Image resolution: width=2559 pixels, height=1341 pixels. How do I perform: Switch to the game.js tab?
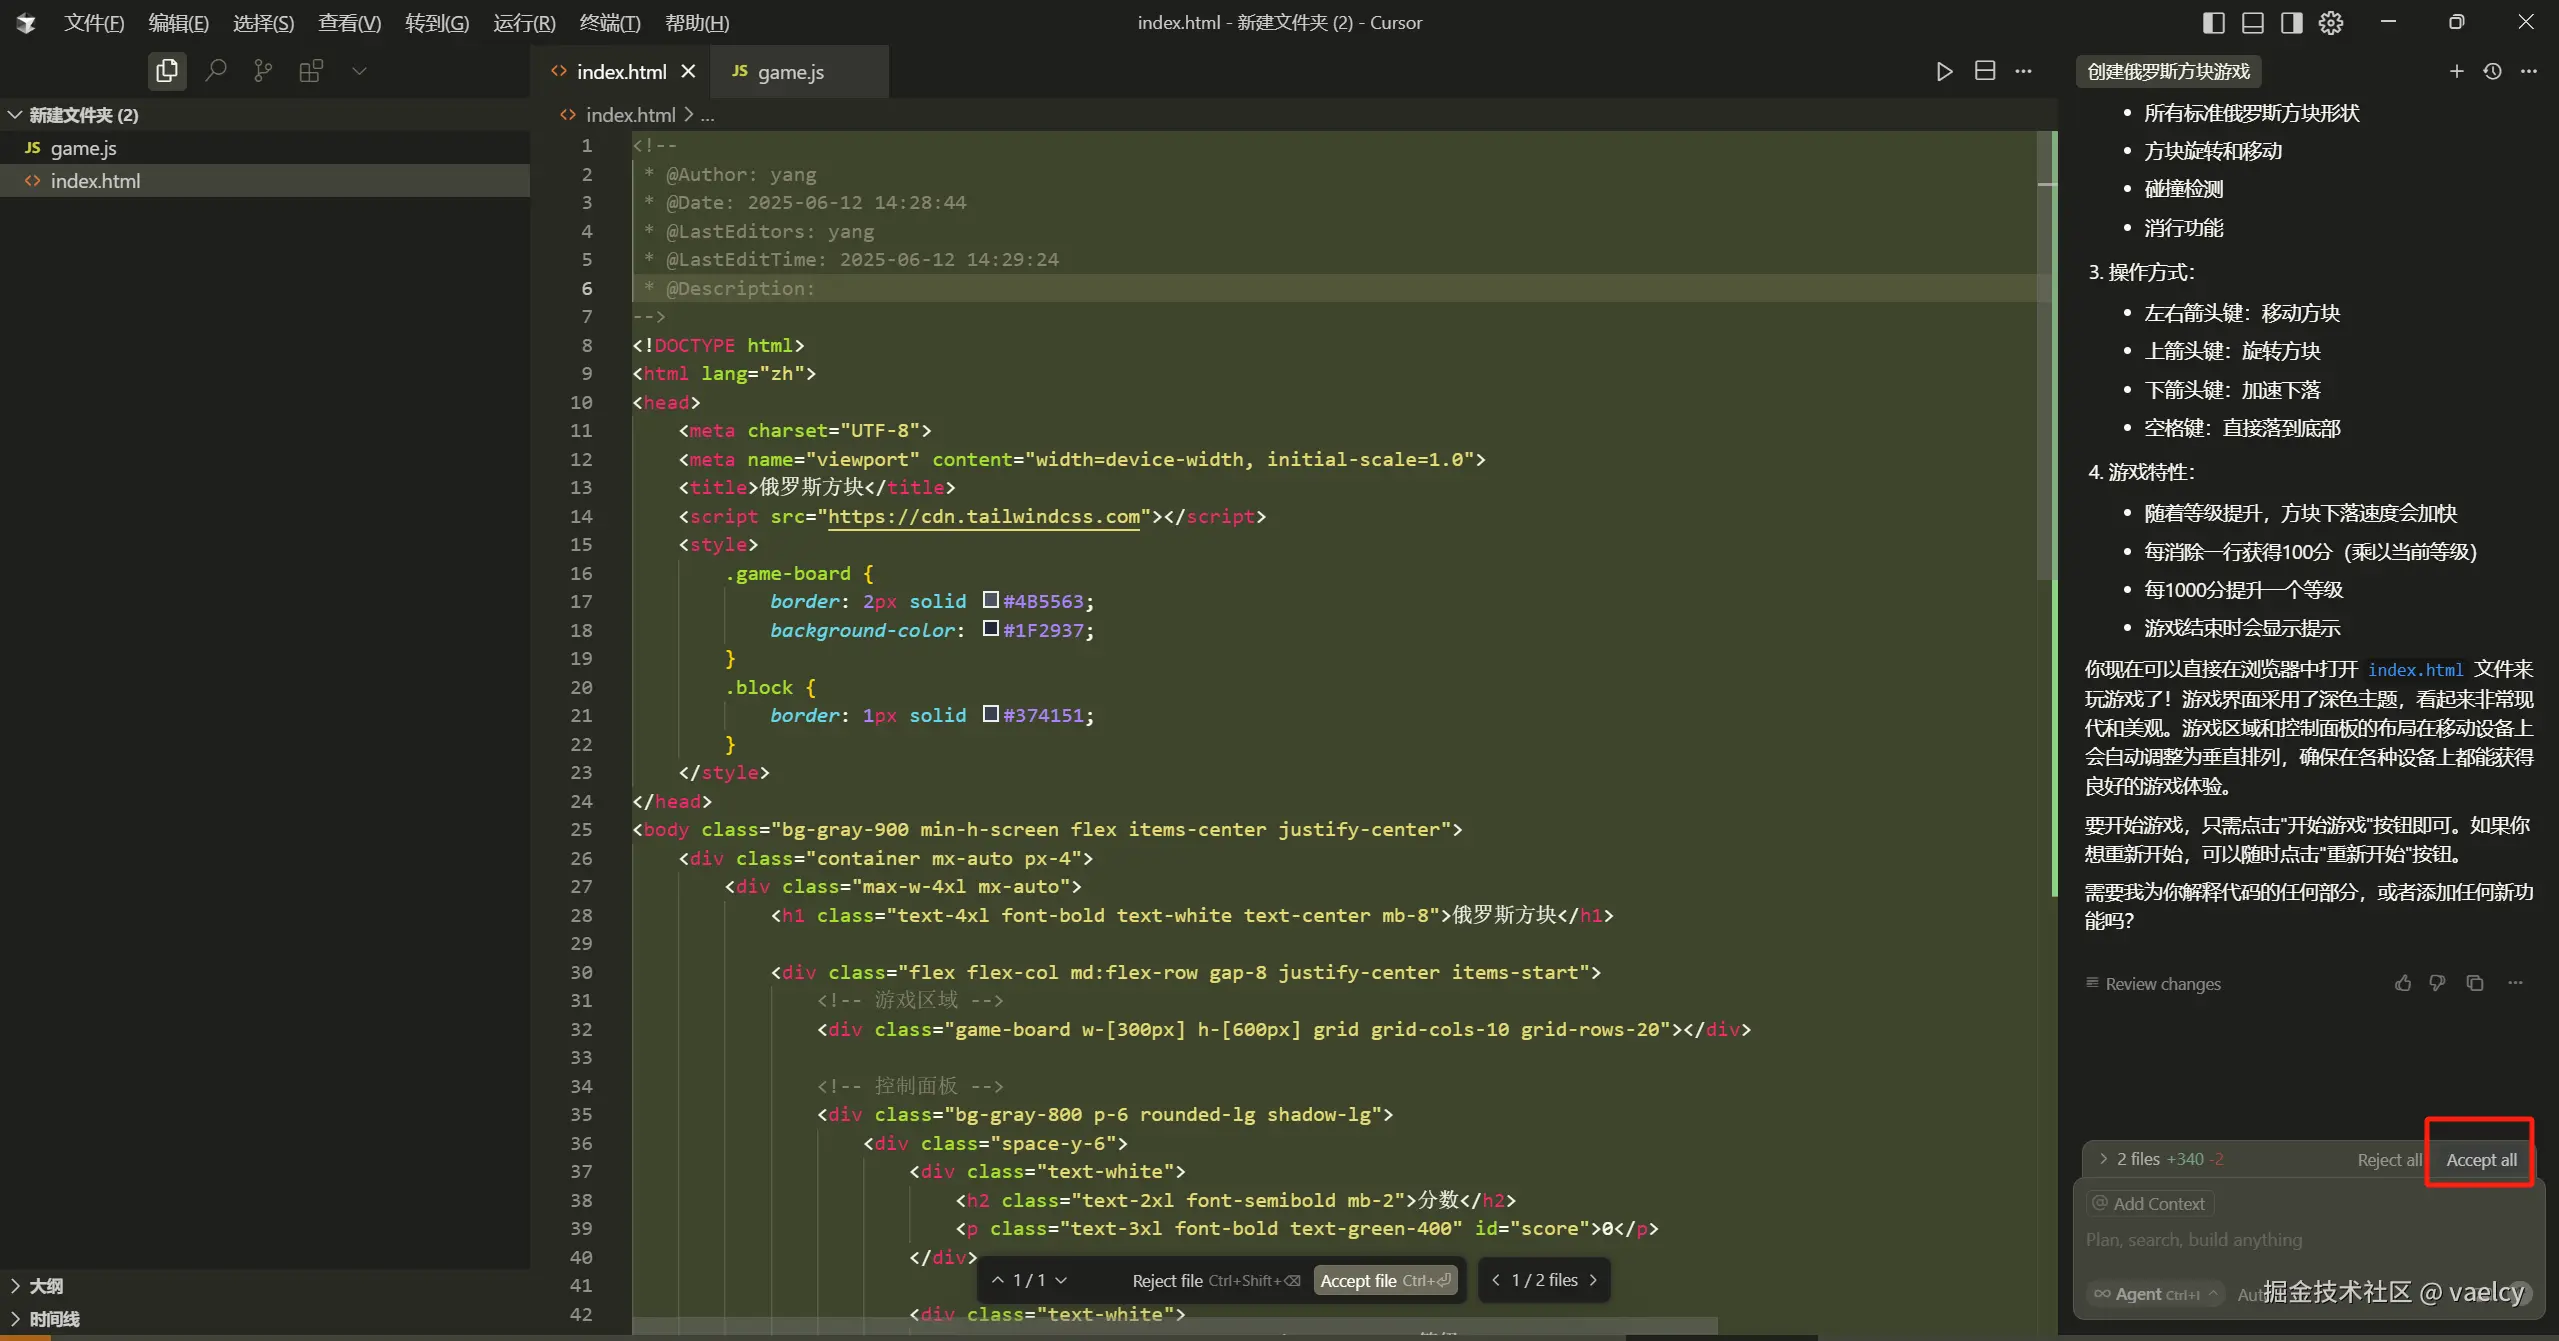pos(790,72)
